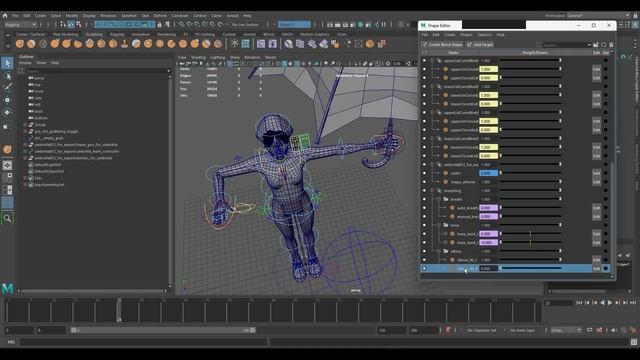640x360 pixels.
Task: Open the No Anim Layer dropdown
Action: tap(523, 330)
